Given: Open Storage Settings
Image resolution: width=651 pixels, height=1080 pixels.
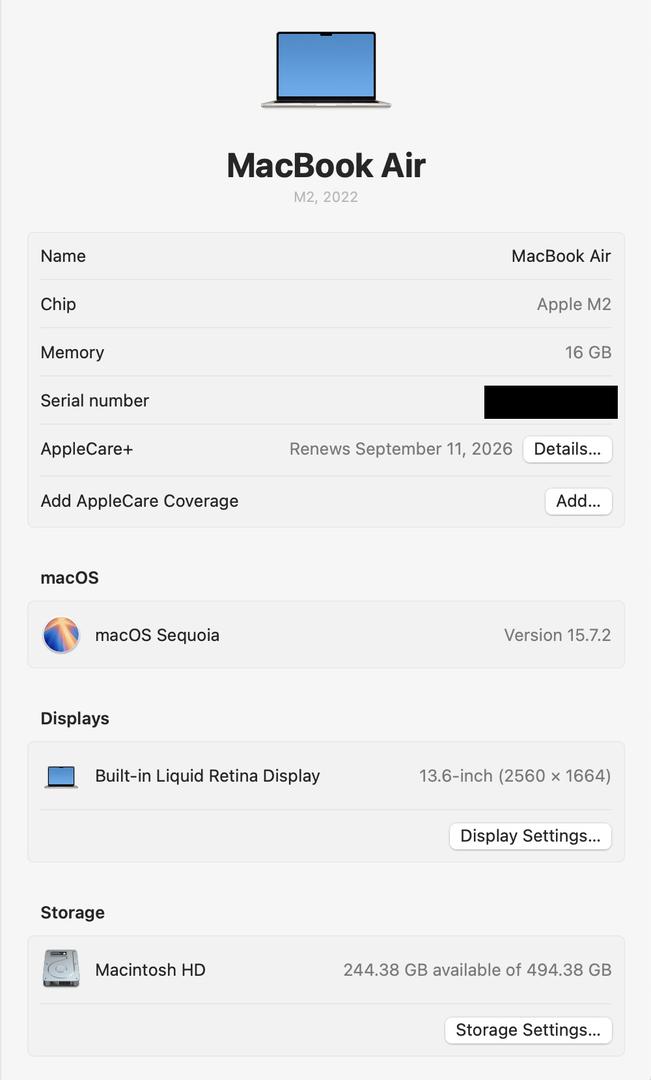Looking at the screenshot, I should pyautogui.click(x=528, y=1030).
